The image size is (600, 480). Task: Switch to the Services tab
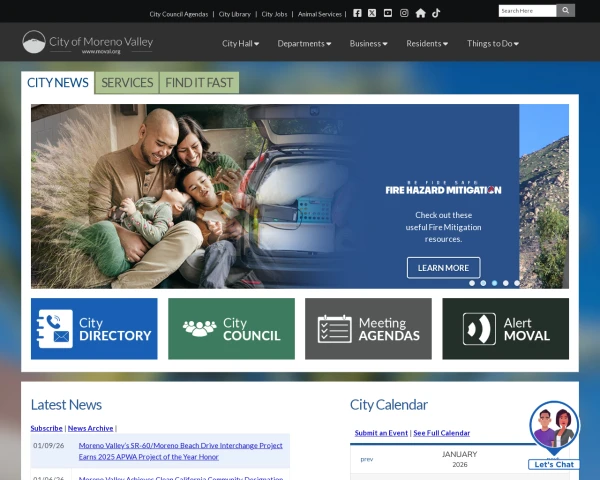point(127,83)
